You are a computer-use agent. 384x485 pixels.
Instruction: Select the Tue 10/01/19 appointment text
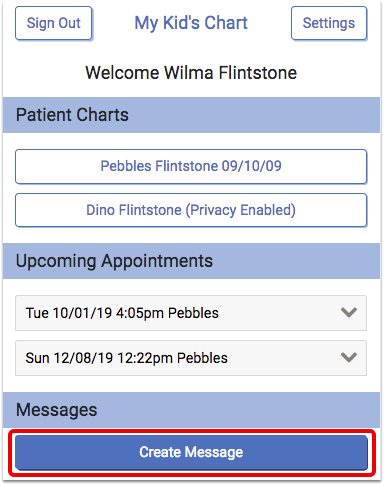pyautogui.click(x=122, y=313)
